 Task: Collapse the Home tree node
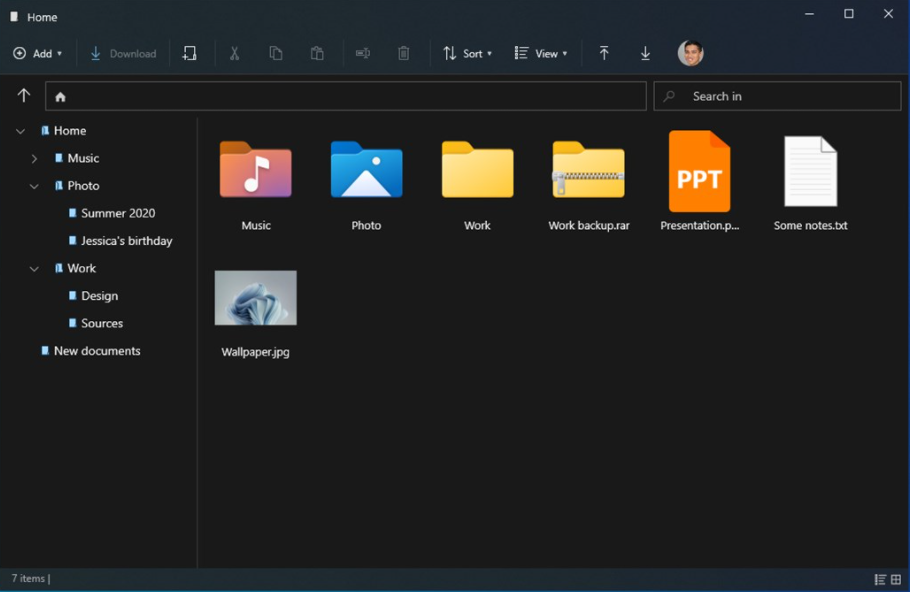[20, 131]
